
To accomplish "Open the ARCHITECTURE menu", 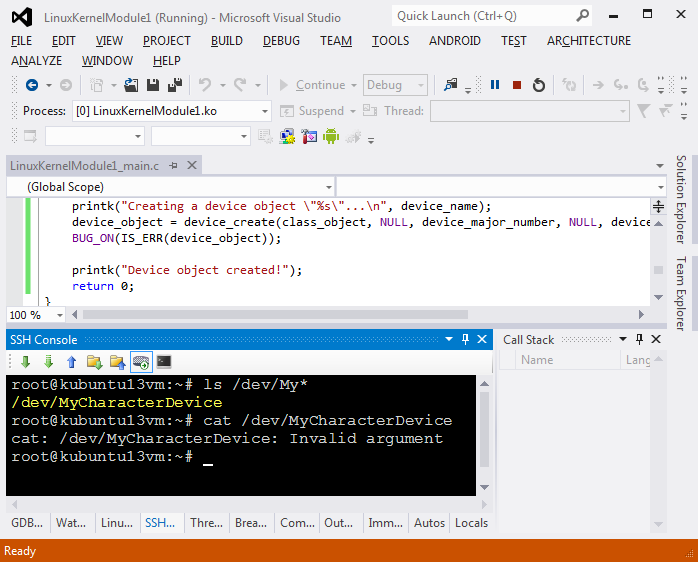I will tap(588, 41).
